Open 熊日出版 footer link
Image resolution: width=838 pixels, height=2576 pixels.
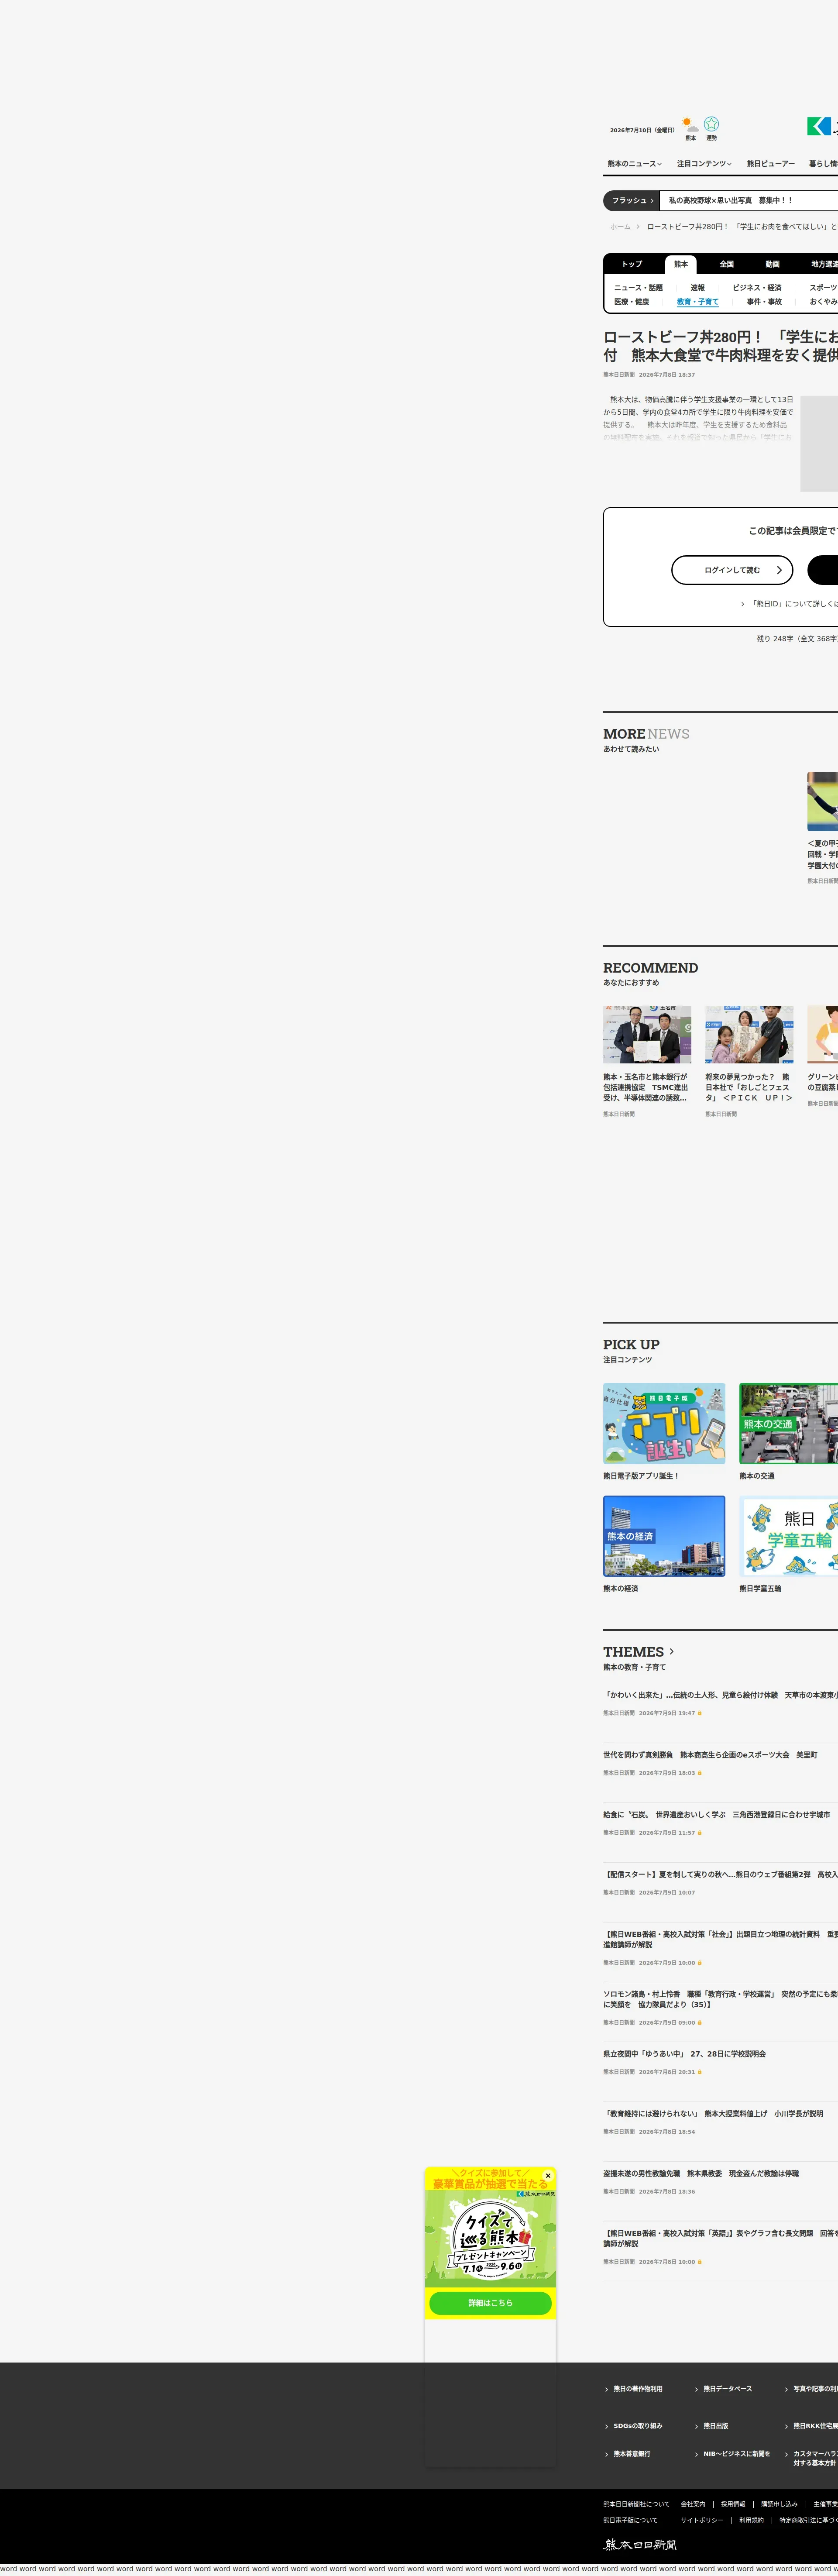716,2426
